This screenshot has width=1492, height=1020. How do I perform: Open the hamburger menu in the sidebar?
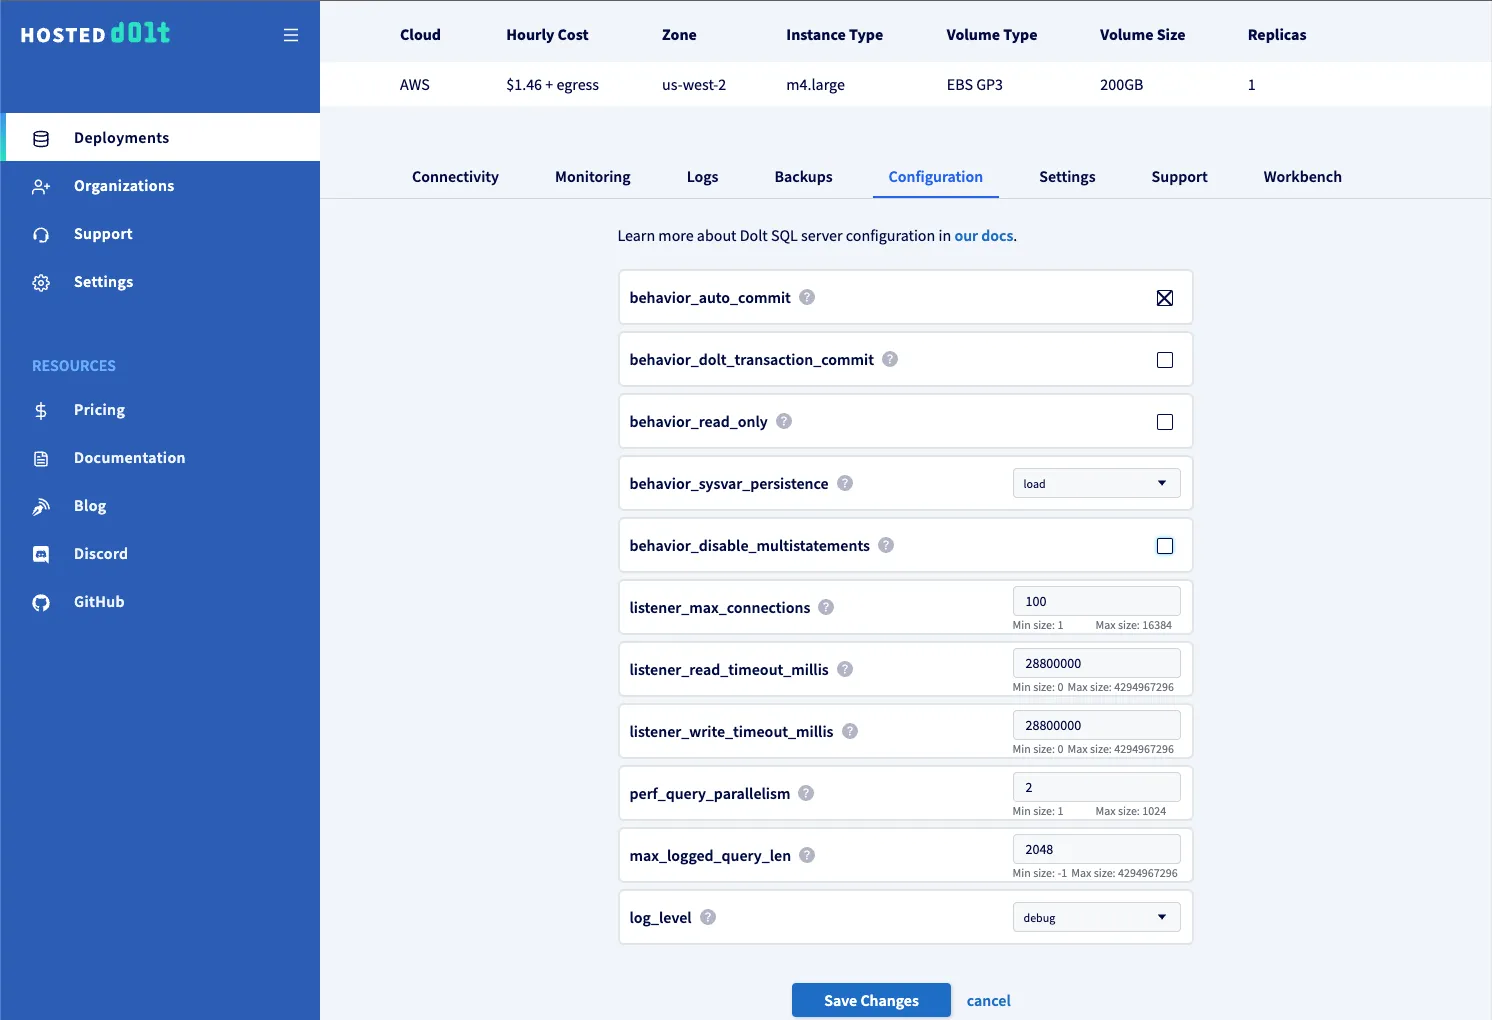[291, 34]
